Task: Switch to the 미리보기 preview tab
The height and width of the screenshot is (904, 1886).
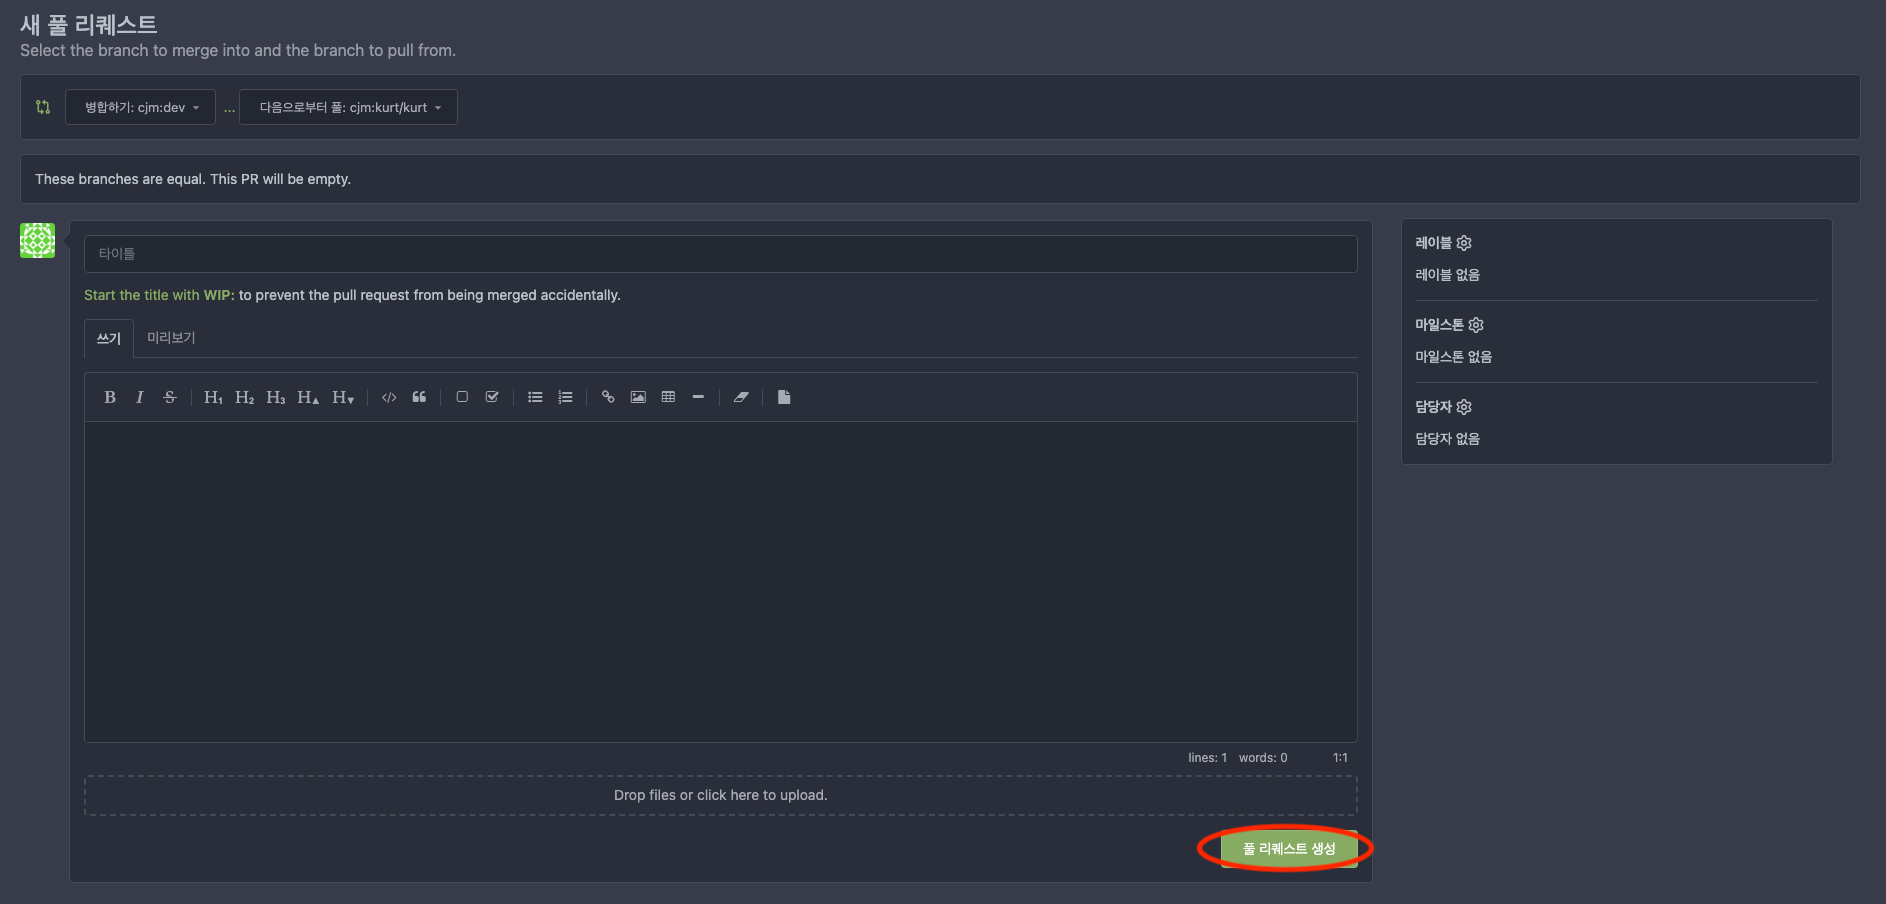Action: (171, 338)
